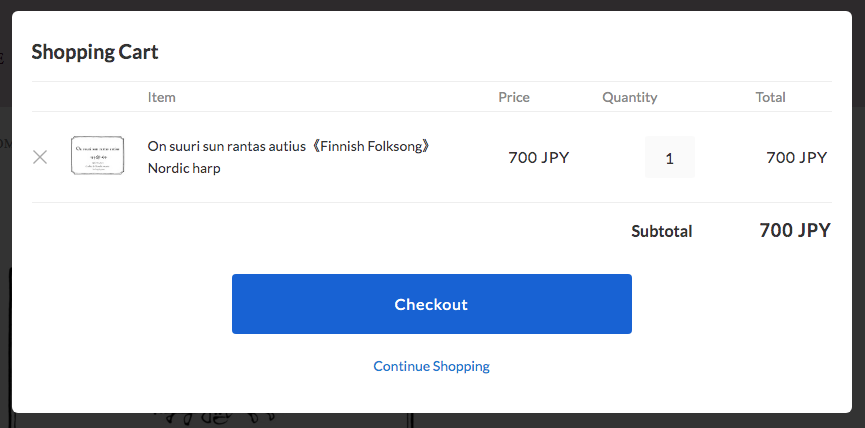Click the Quantity column header
The height and width of the screenshot is (428, 865).
[629, 97]
